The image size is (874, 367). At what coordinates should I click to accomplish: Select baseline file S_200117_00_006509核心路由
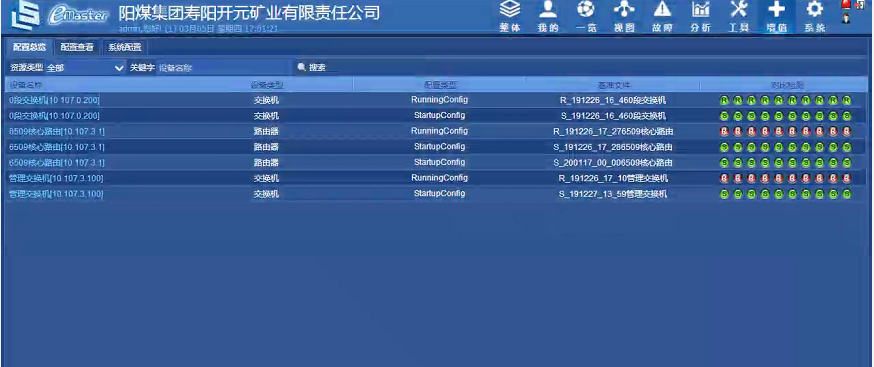click(613, 163)
